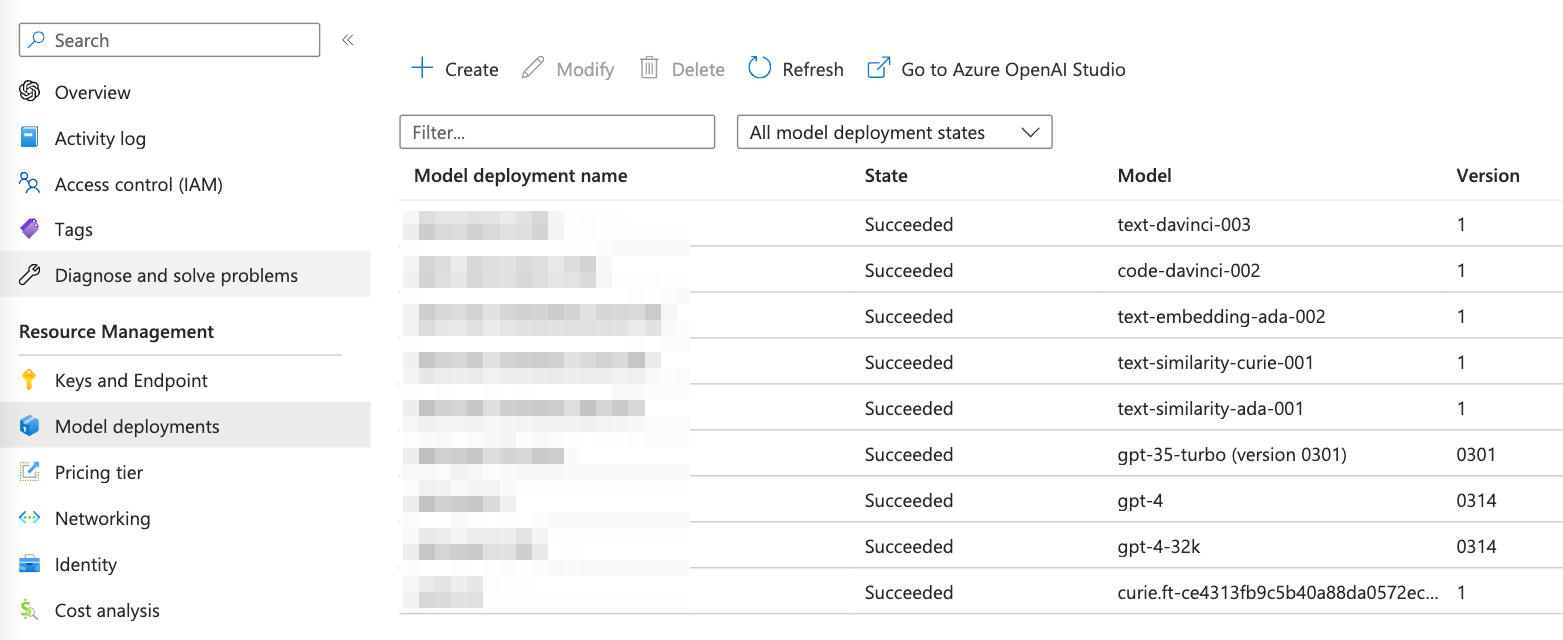Click the Identity briefcase icon

(30, 564)
